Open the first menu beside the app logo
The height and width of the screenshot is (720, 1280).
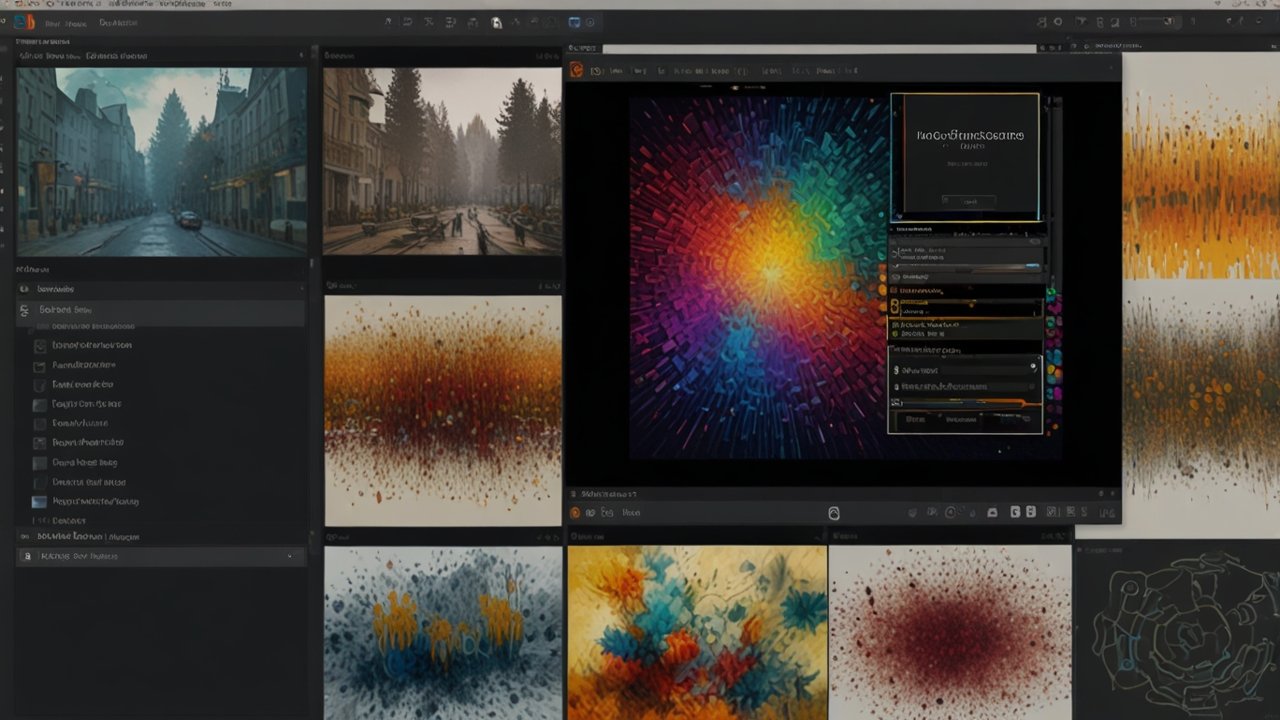(52, 22)
